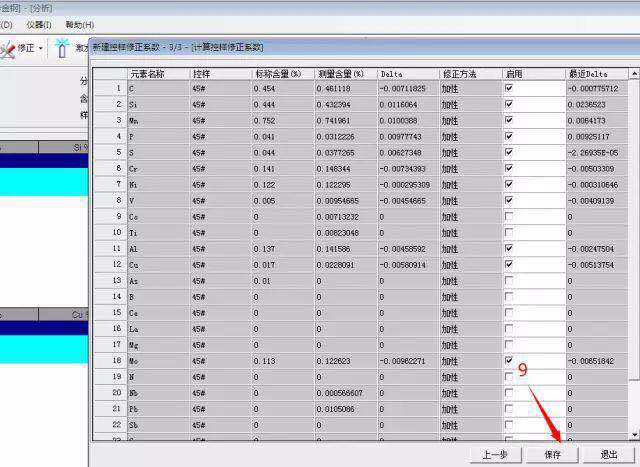Open the 帮助(H) menu
This screenshot has height=467, width=640.
[79, 24]
